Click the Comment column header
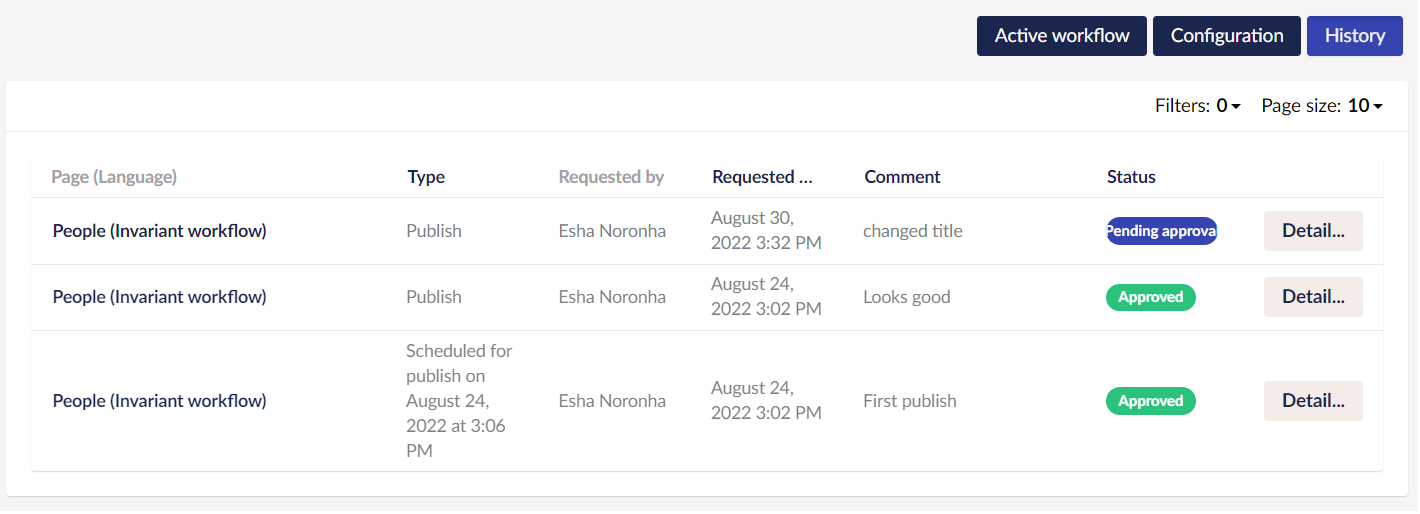Viewport: 1420px width, 514px height. click(x=902, y=177)
